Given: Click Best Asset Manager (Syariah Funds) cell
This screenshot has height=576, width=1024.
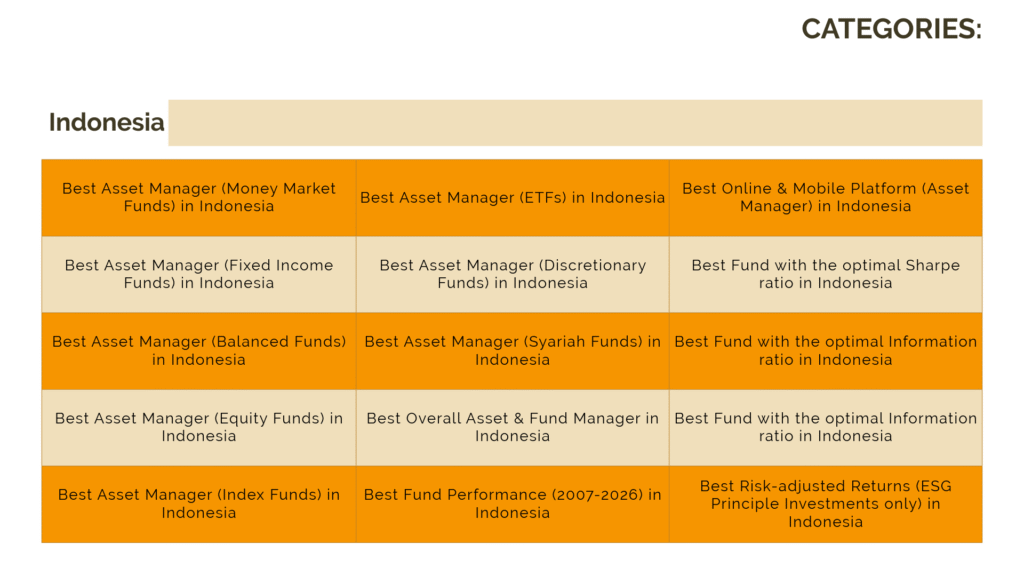Looking at the screenshot, I should tap(512, 350).
